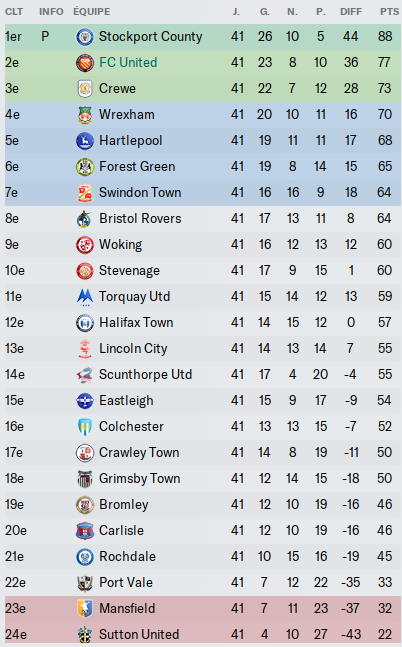Sort table by PTS column header
Screen dimensions: 402x647
tap(389, 12)
